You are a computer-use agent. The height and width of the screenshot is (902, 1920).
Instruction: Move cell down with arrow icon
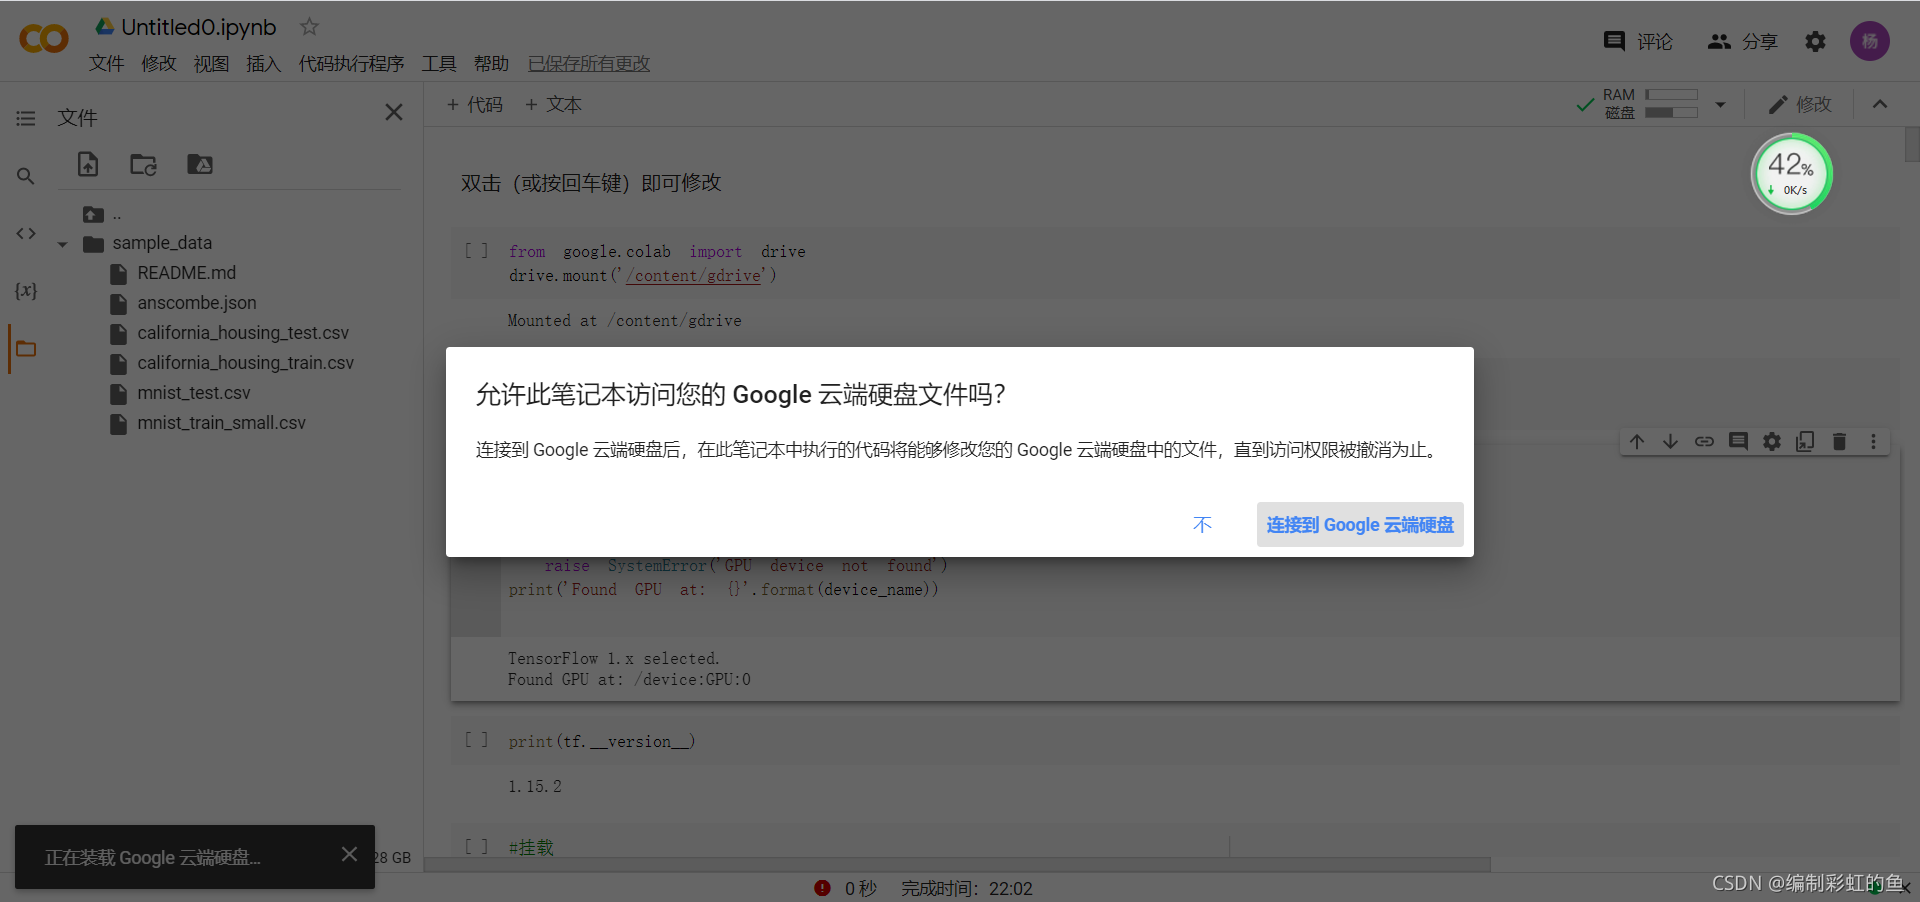(1670, 441)
